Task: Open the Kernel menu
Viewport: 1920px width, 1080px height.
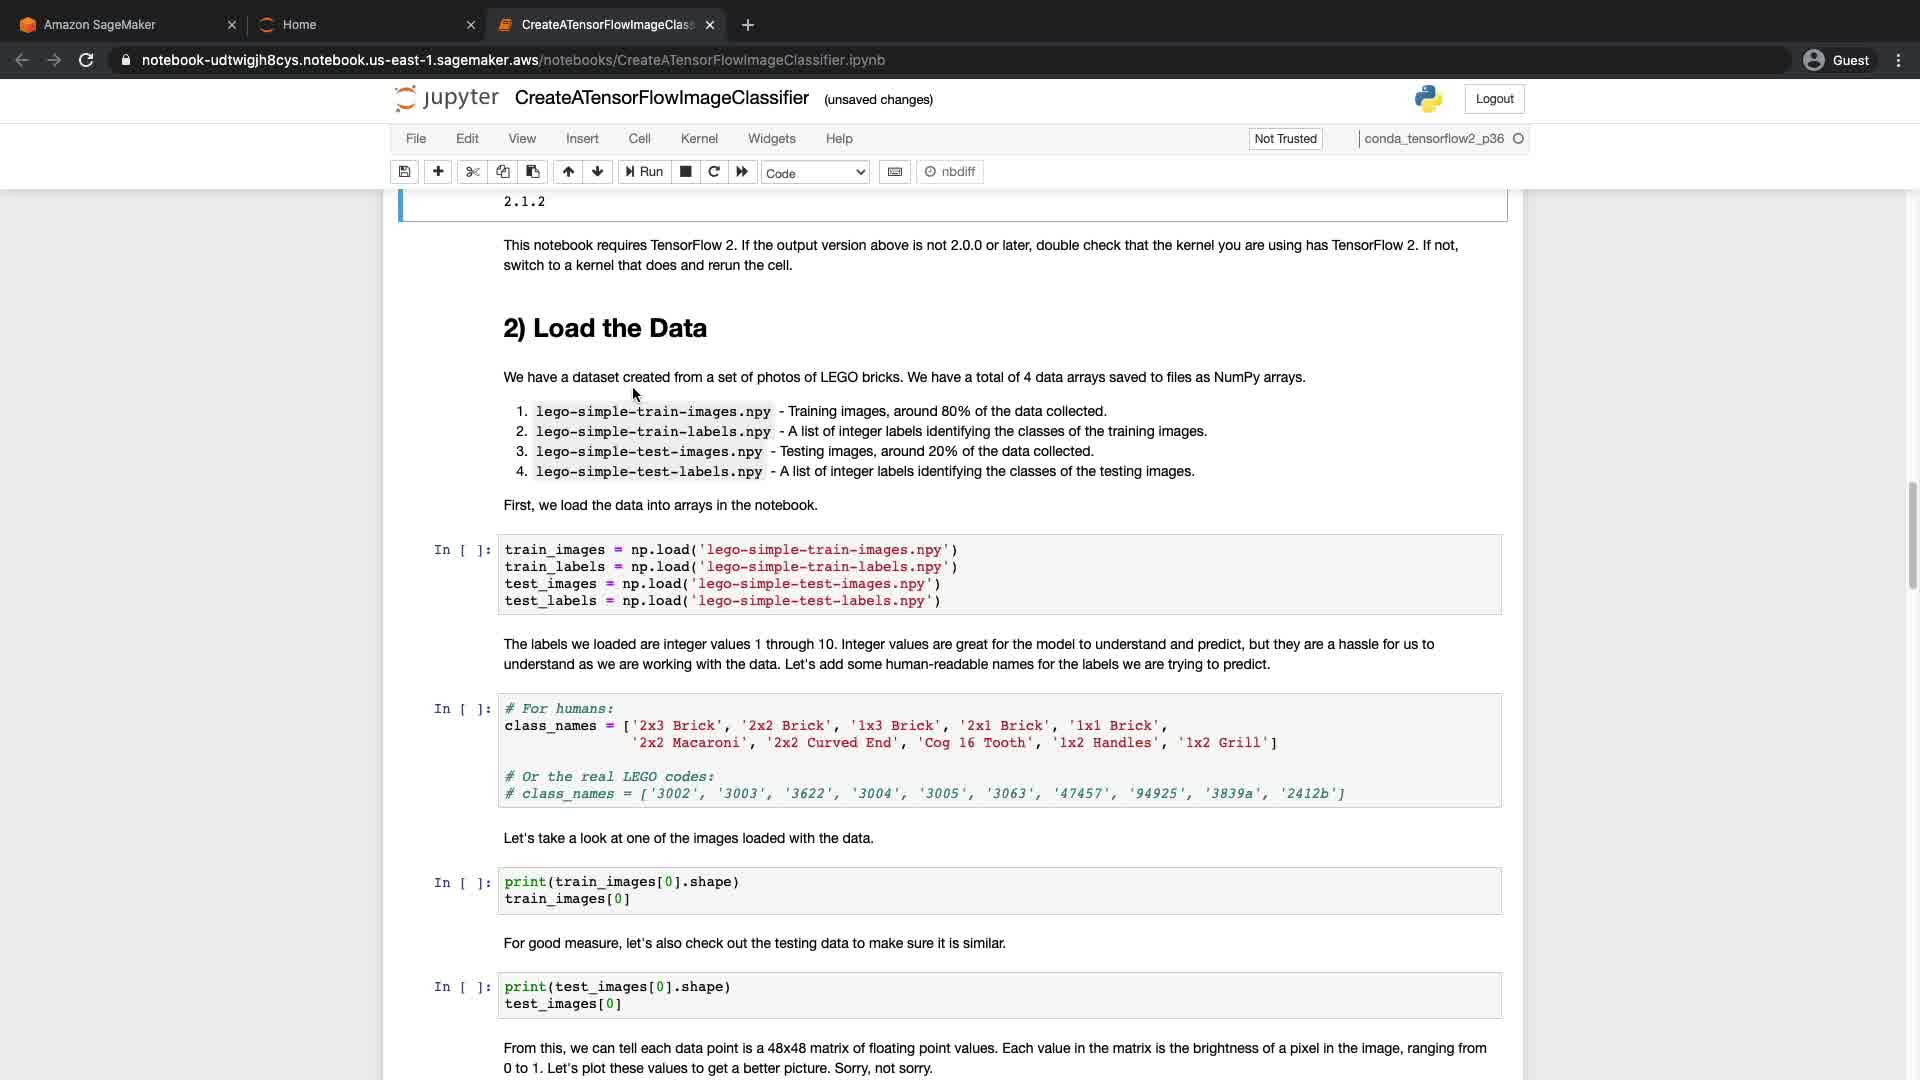Action: pos(699,139)
